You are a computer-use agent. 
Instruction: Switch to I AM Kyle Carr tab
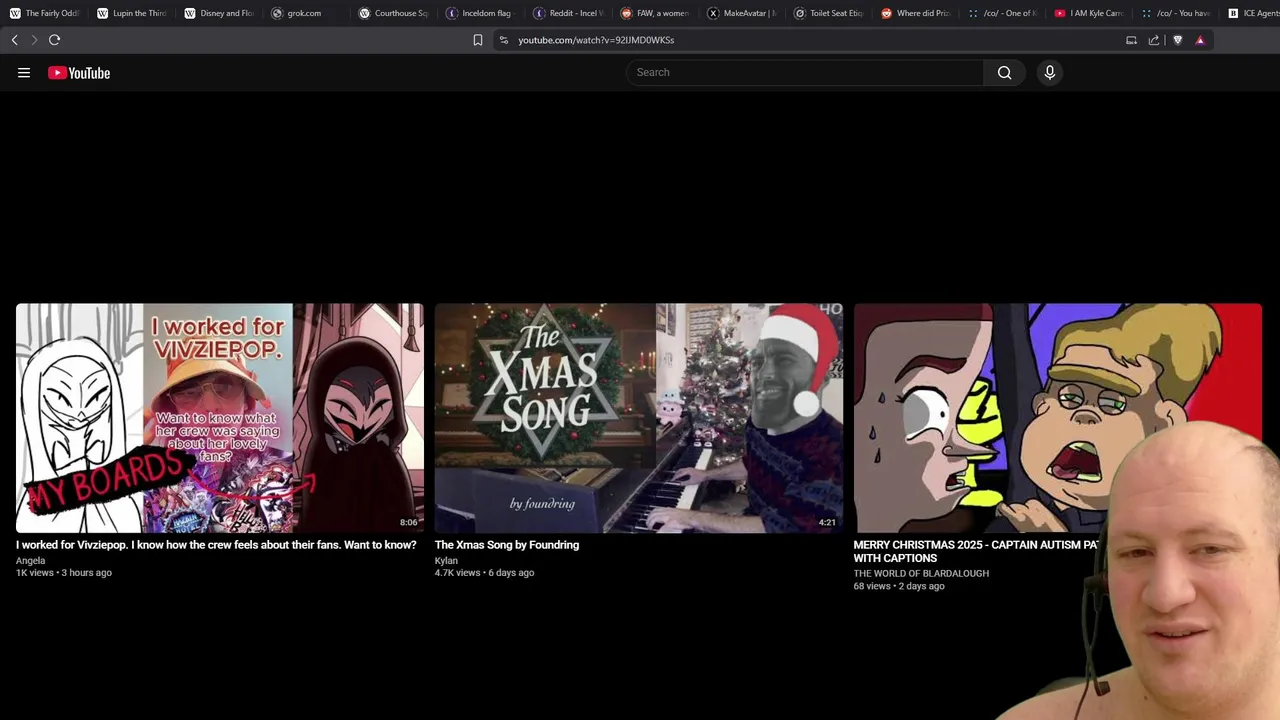pos(1090,13)
